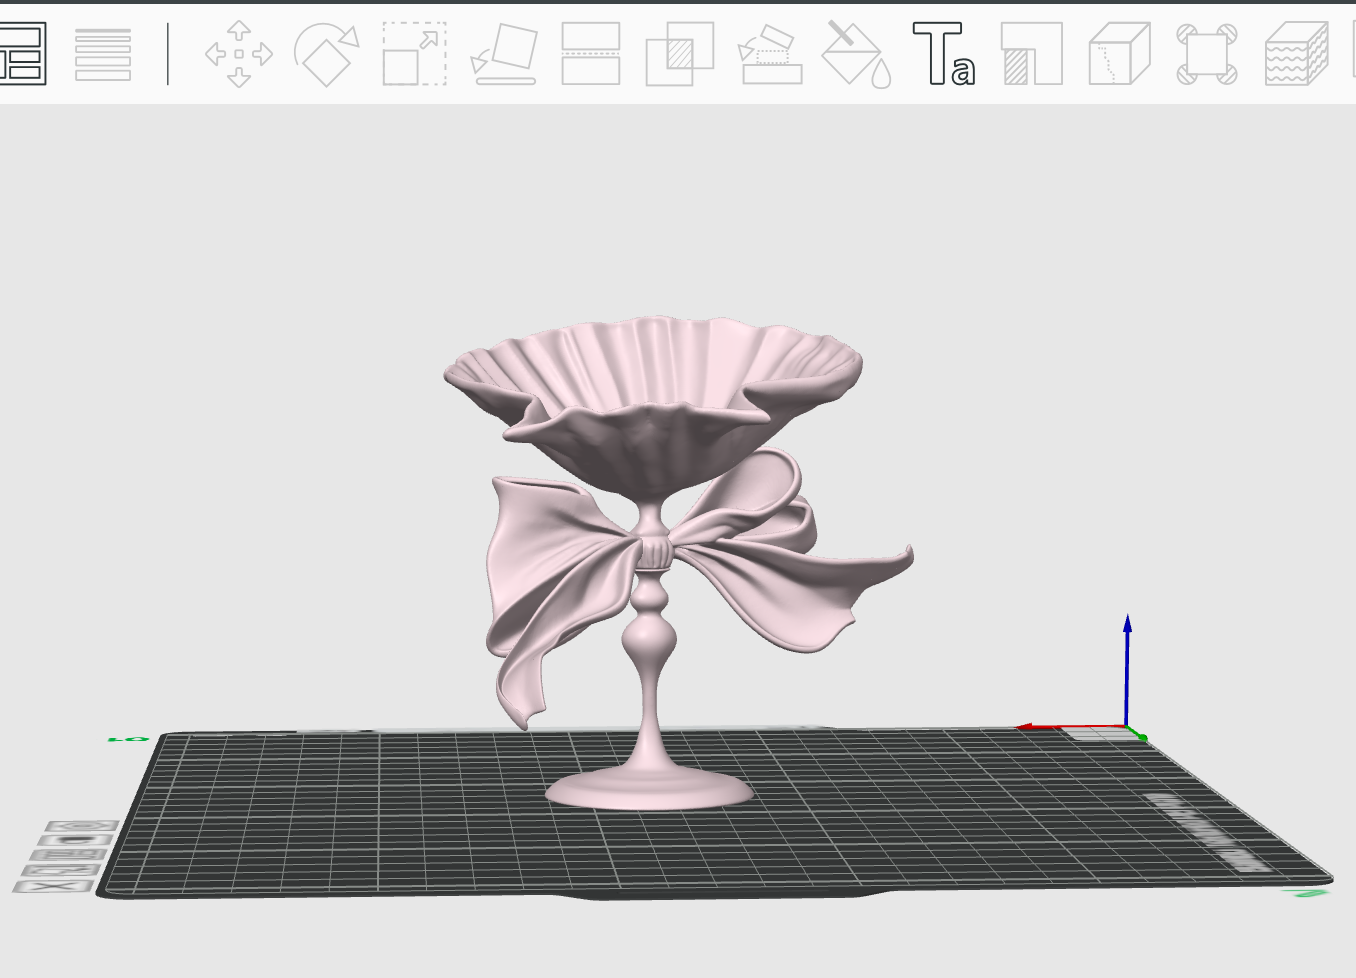This screenshot has height=978, width=1356.
Task: Click the blue Z axis arrow
Action: 1127,670
